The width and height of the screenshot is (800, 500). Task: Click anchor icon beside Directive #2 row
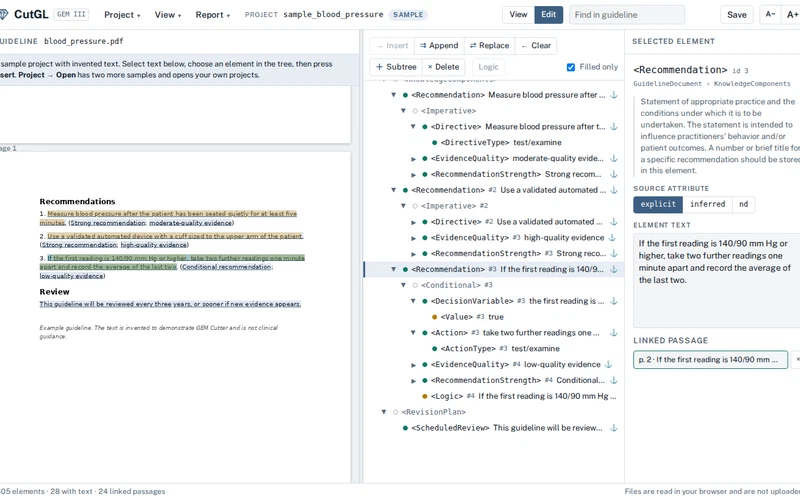(614, 222)
